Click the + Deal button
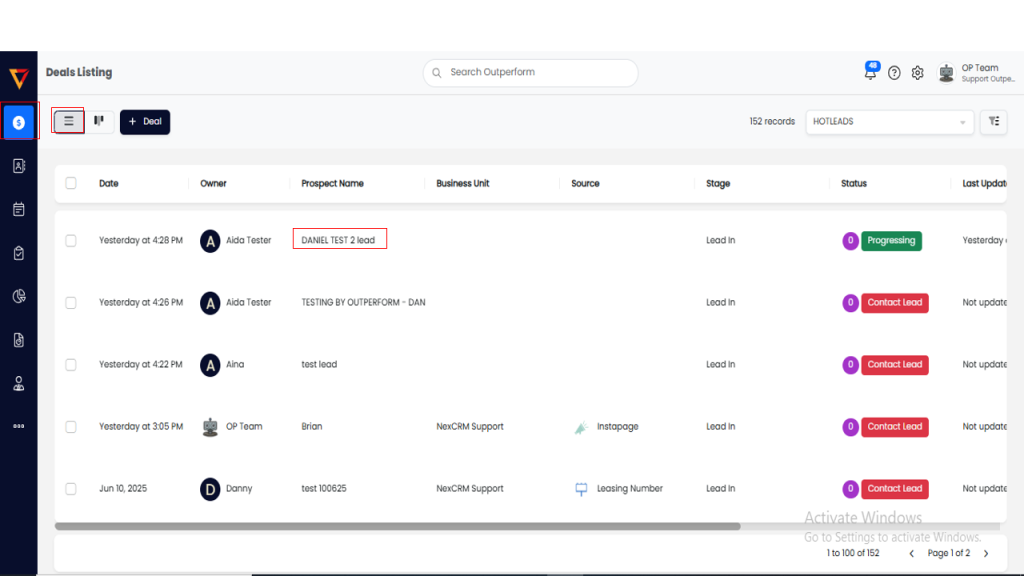1024x576 pixels. tap(145, 121)
